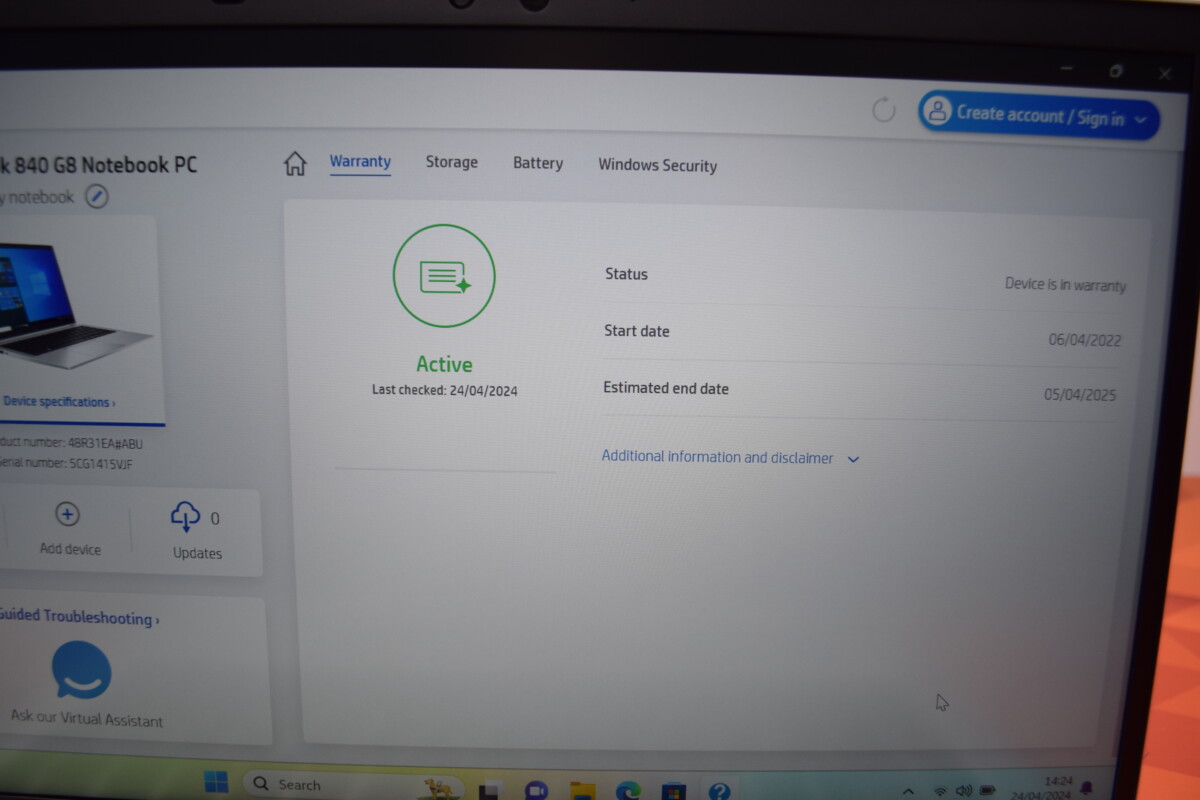Click the end date 05/04/2025
Image resolution: width=1200 pixels, height=800 pixels.
click(1080, 395)
